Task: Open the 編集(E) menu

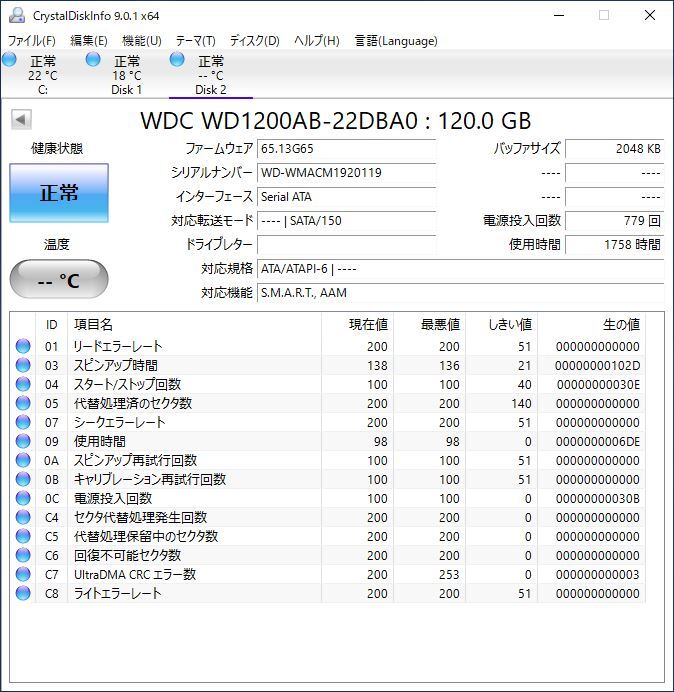Action: tap(89, 41)
